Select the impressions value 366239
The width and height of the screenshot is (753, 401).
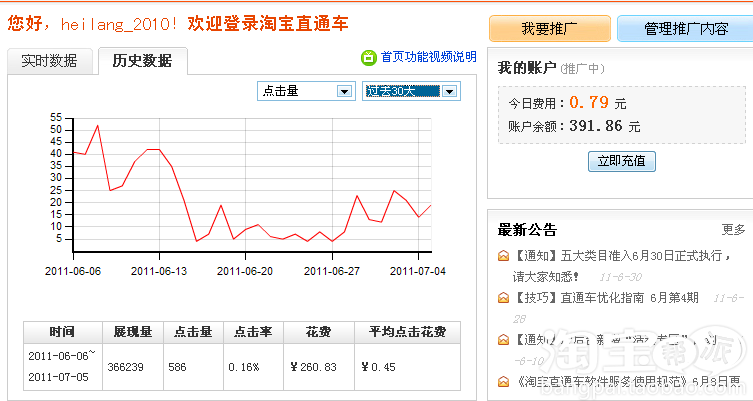click(x=125, y=367)
